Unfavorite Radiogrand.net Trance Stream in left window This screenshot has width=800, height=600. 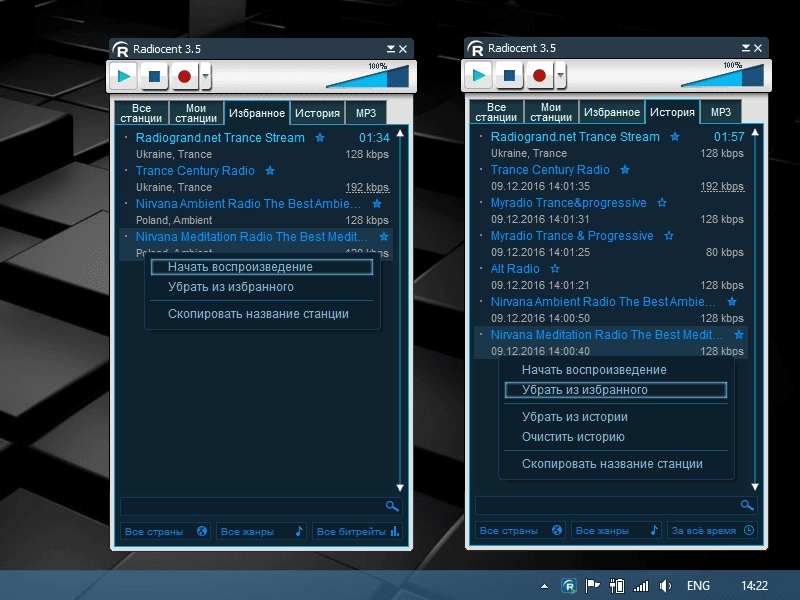coord(320,138)
